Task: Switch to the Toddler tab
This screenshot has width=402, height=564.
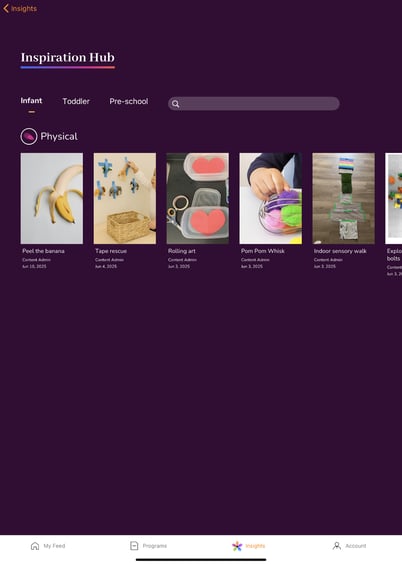Action: coord(76,101)
